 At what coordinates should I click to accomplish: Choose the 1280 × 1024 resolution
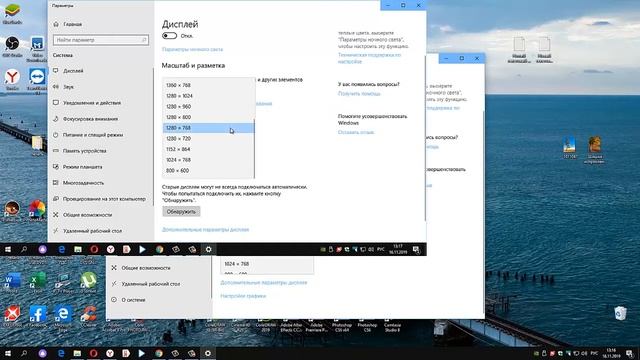[x=208, y=96]
